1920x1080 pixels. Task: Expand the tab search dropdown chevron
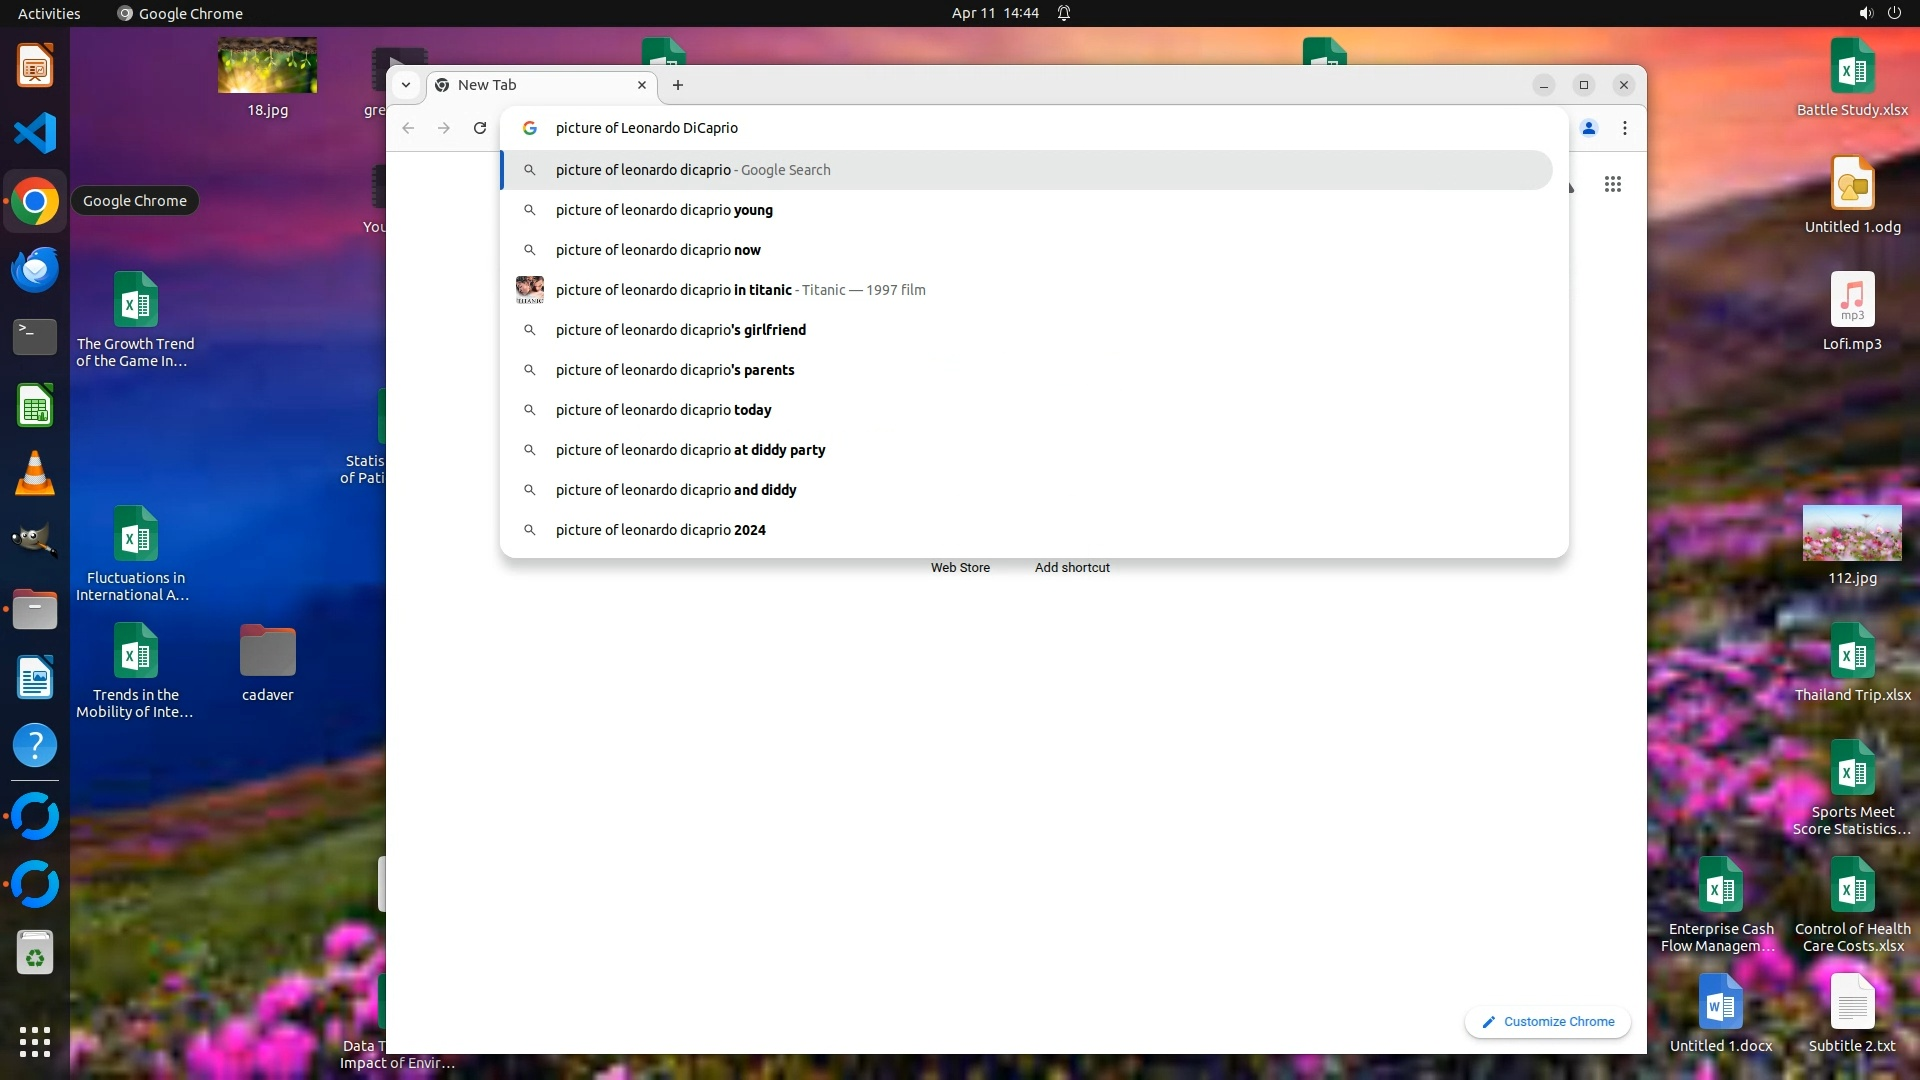[406, 85]
